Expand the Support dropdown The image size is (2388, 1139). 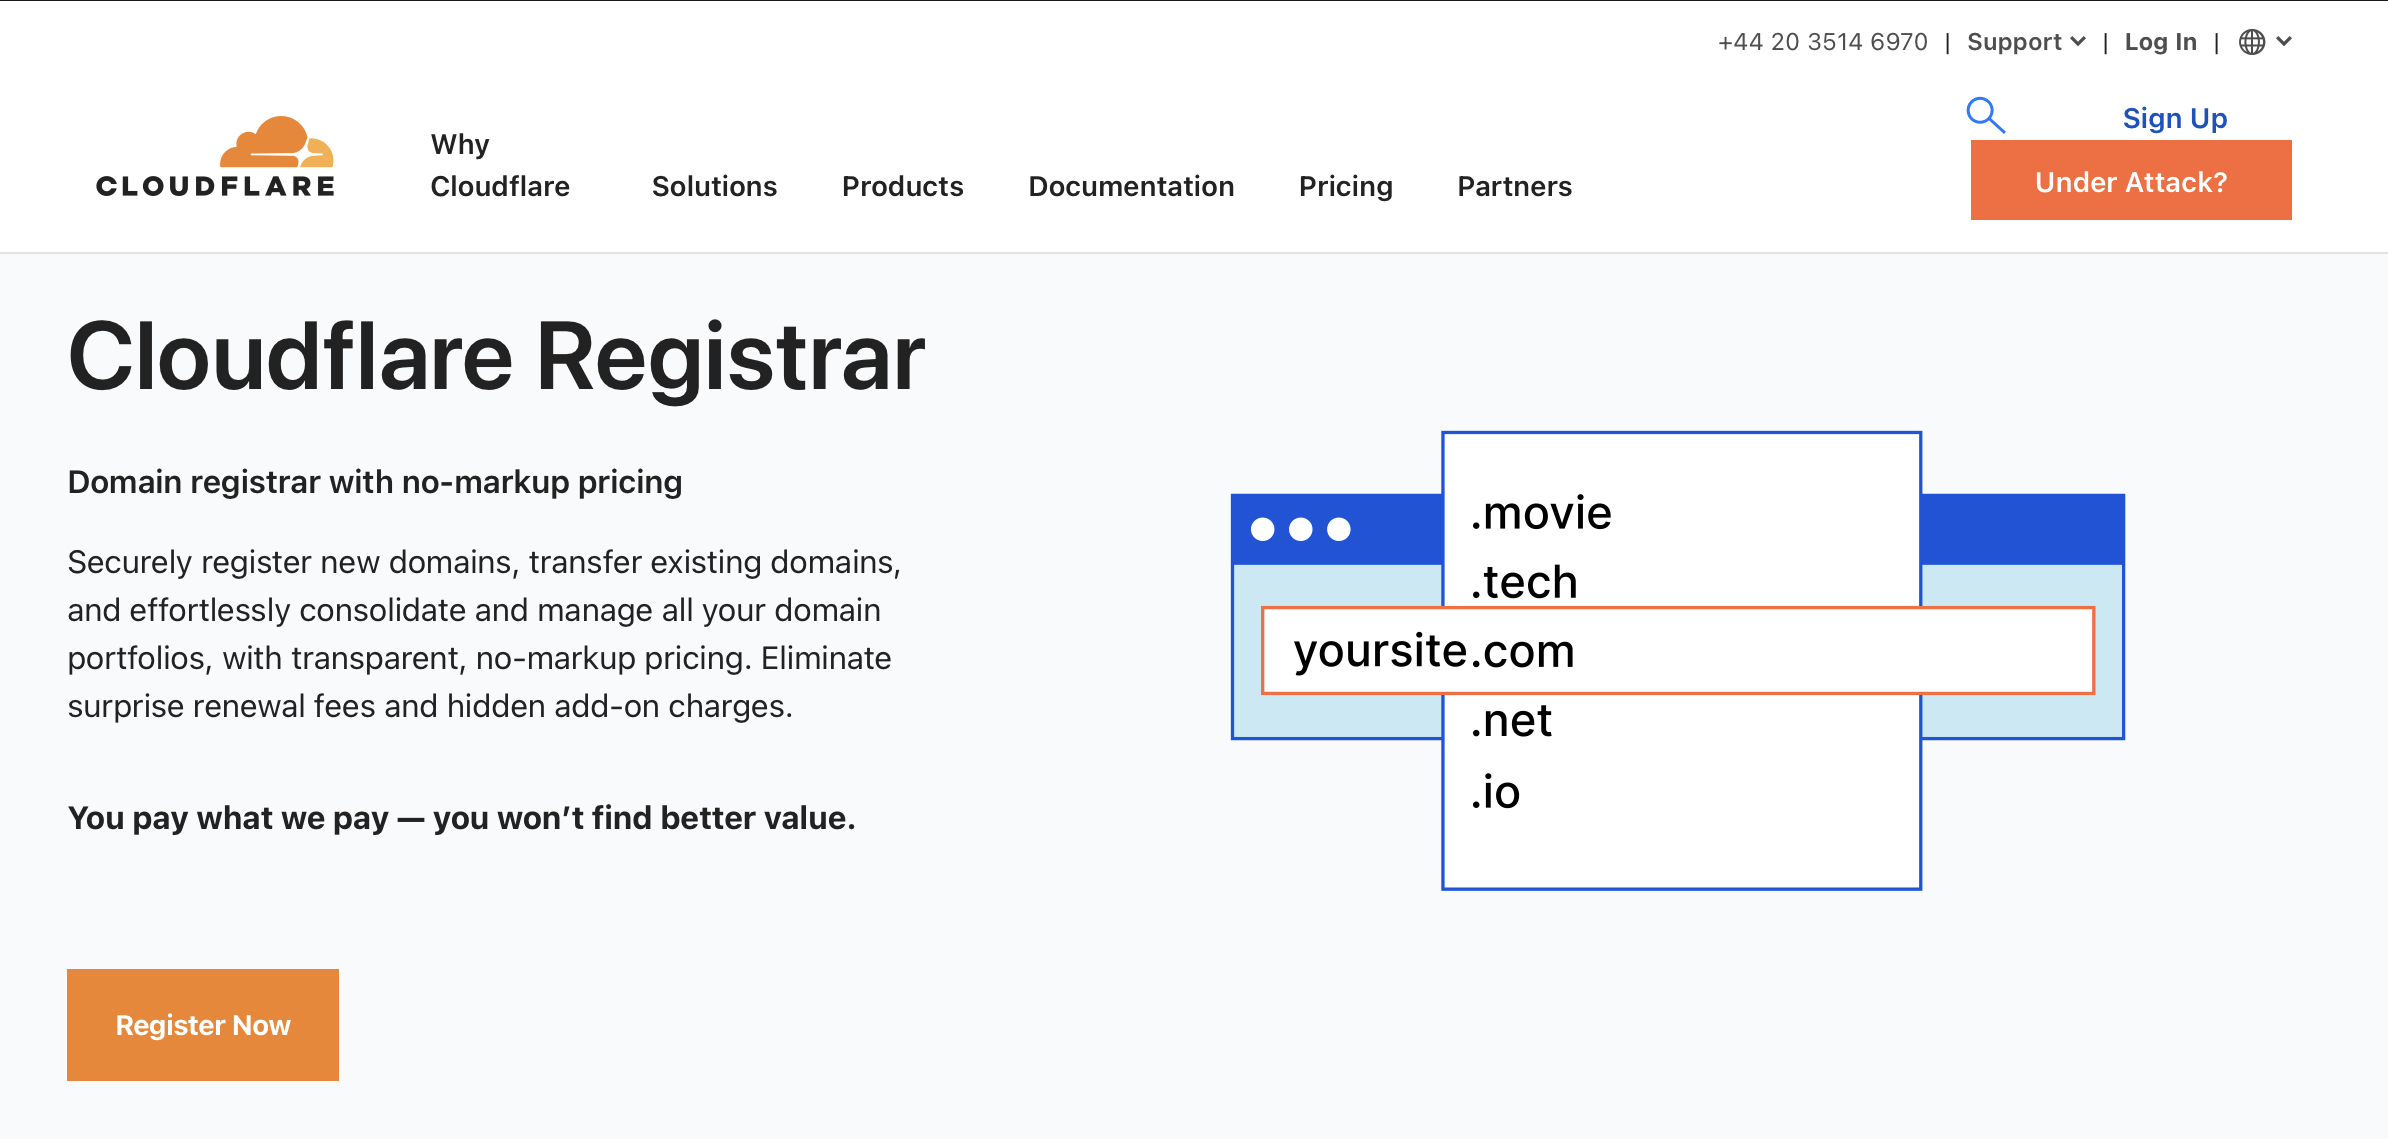(2026, 42)
